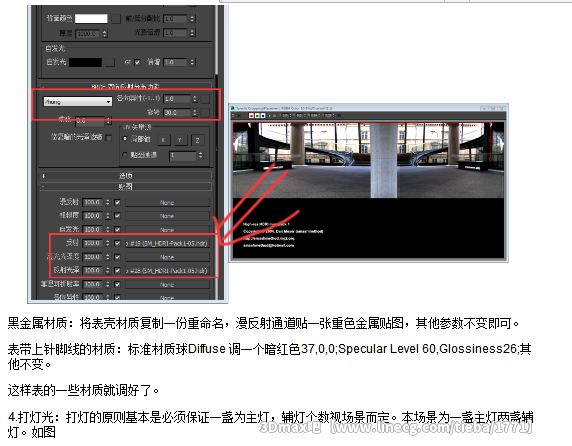Expand the Options rollout header

[125, 176]
